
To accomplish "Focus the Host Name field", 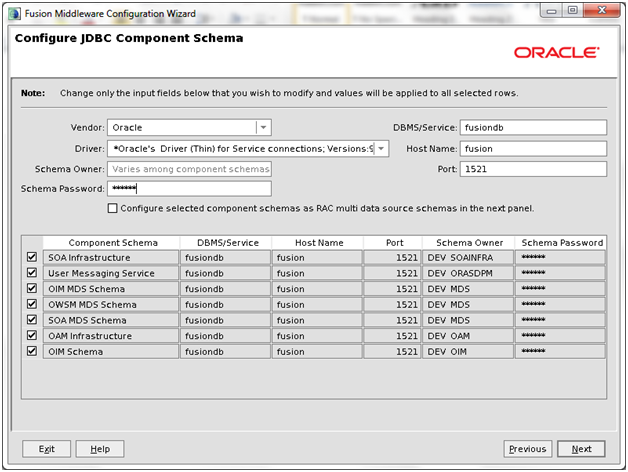I will click(533, 149).
